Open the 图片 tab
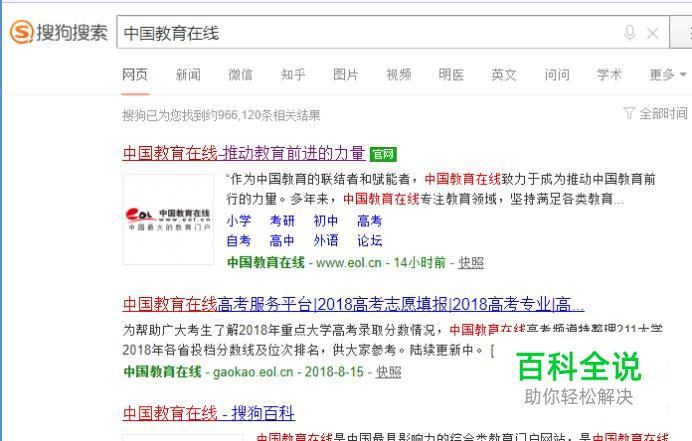The height and width of the screenshot is (441, 692). coord(346,75)
